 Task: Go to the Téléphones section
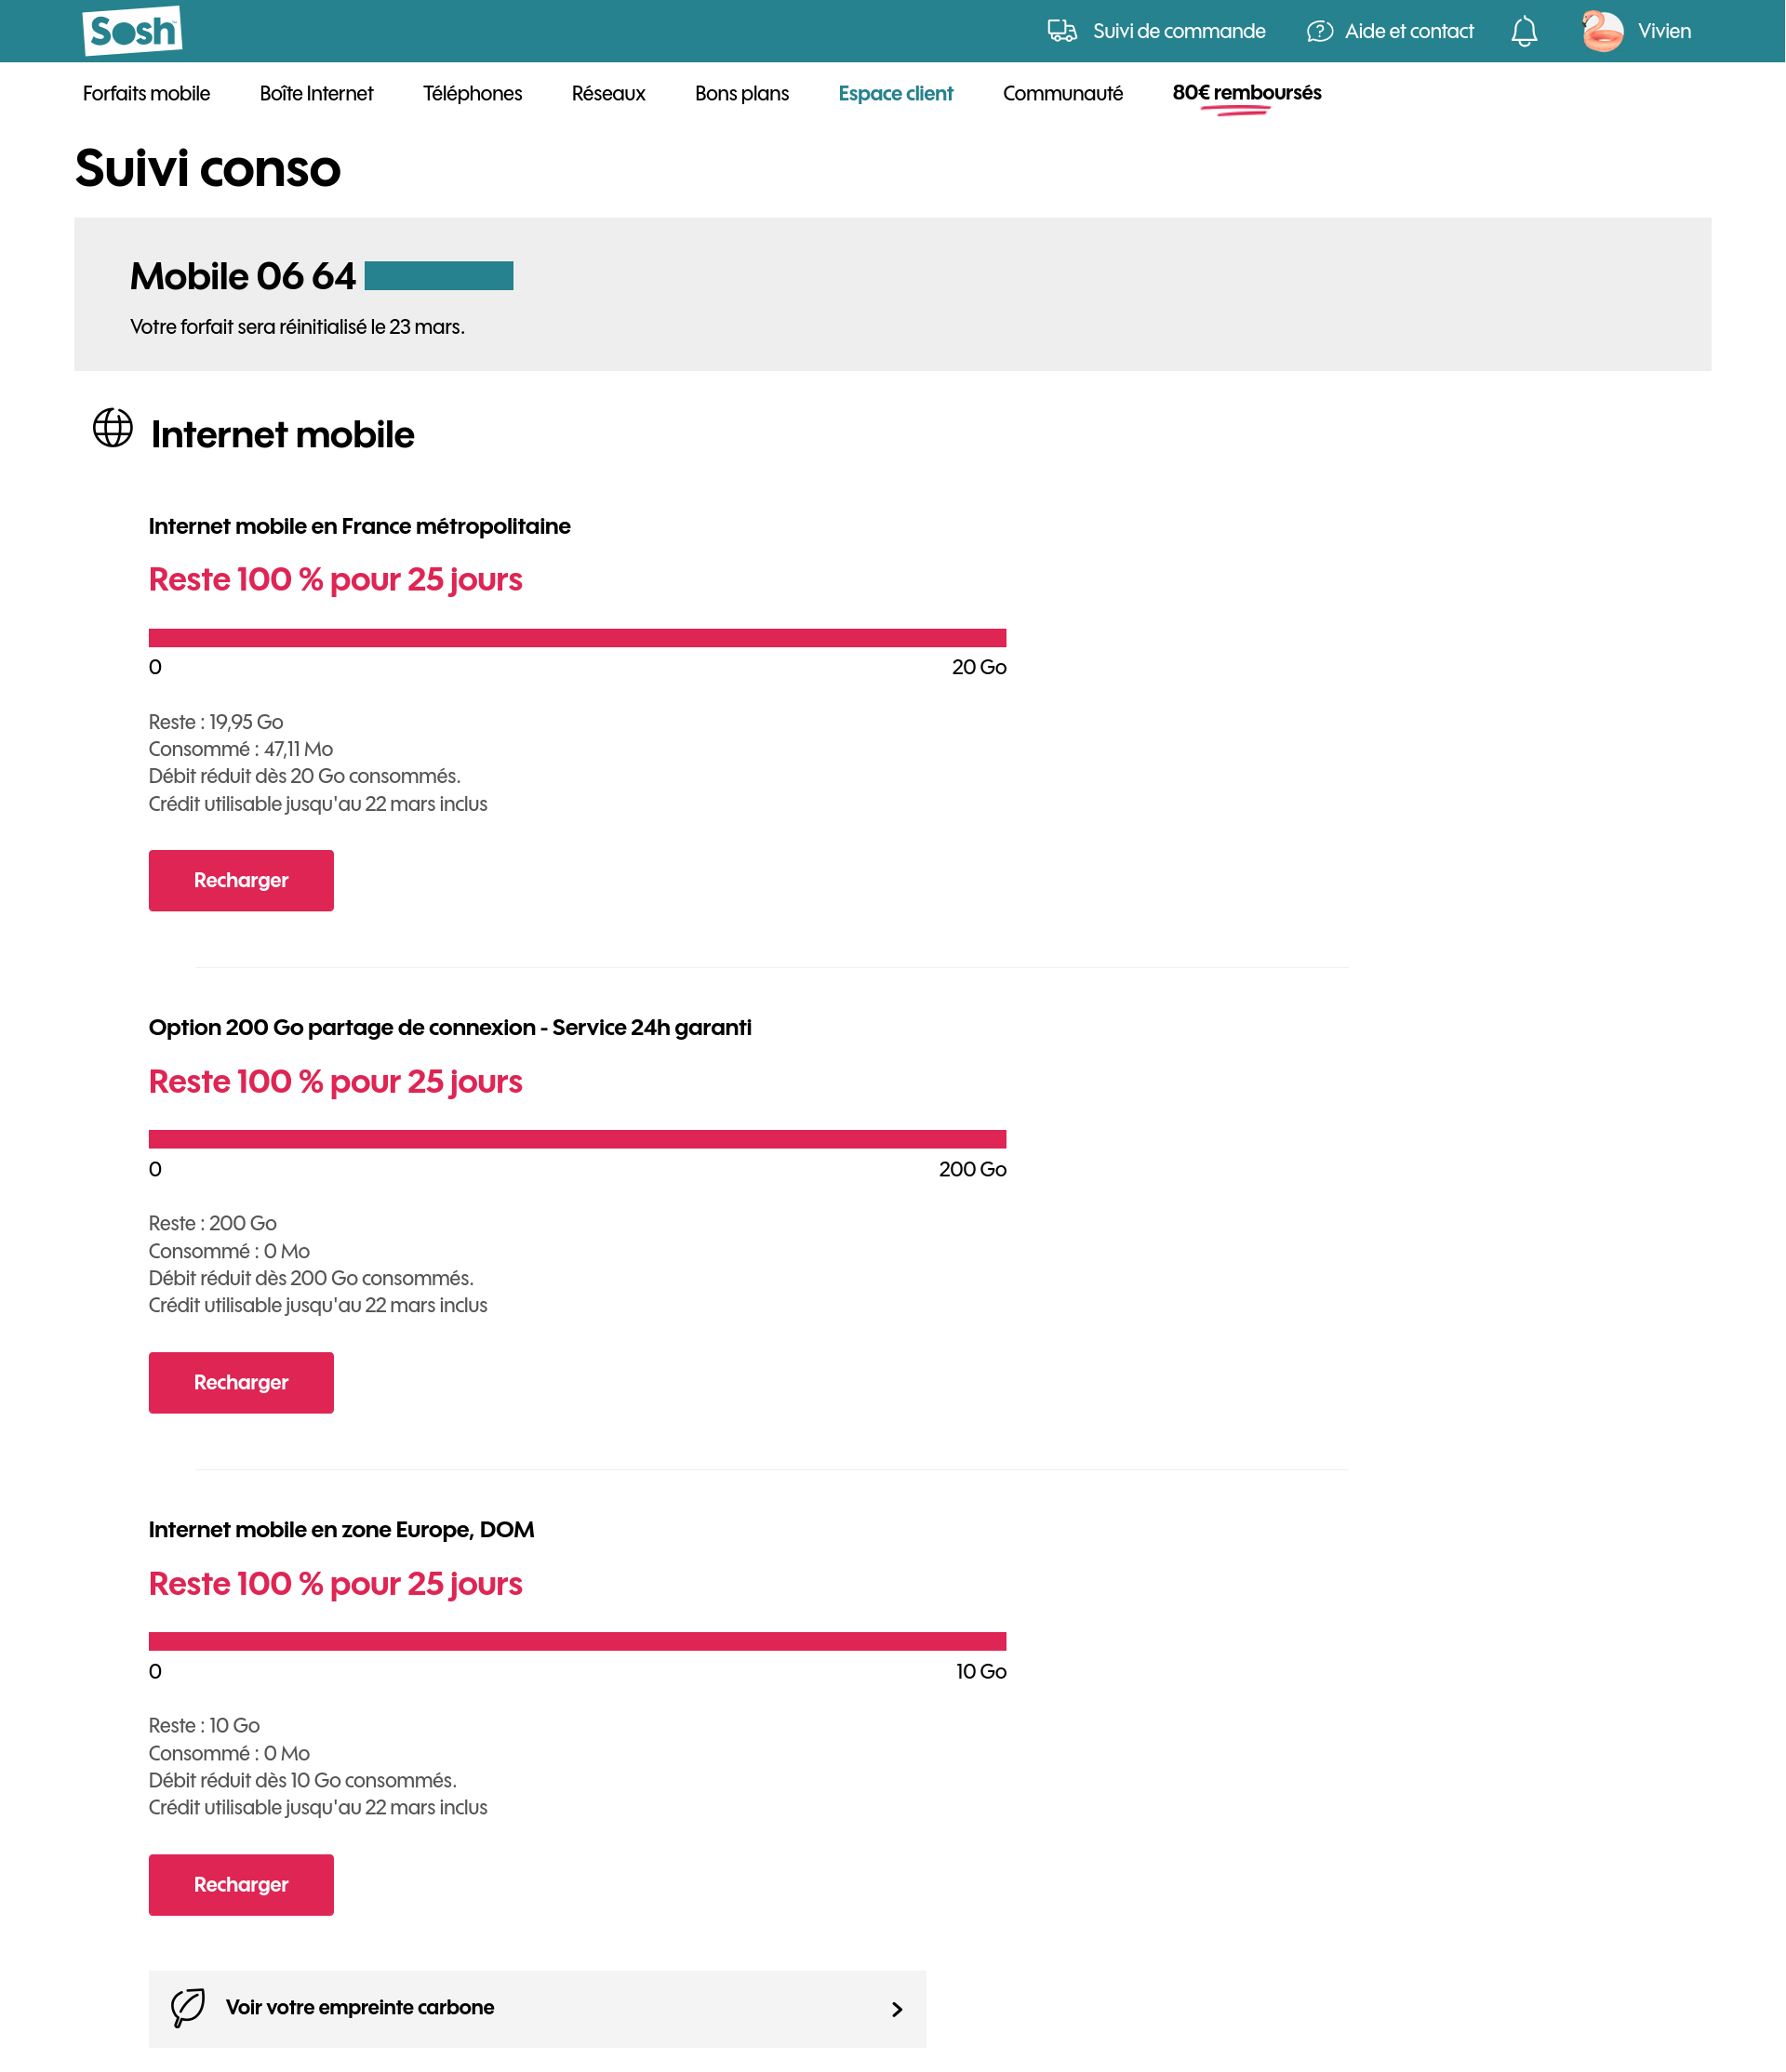pos(473,93)
